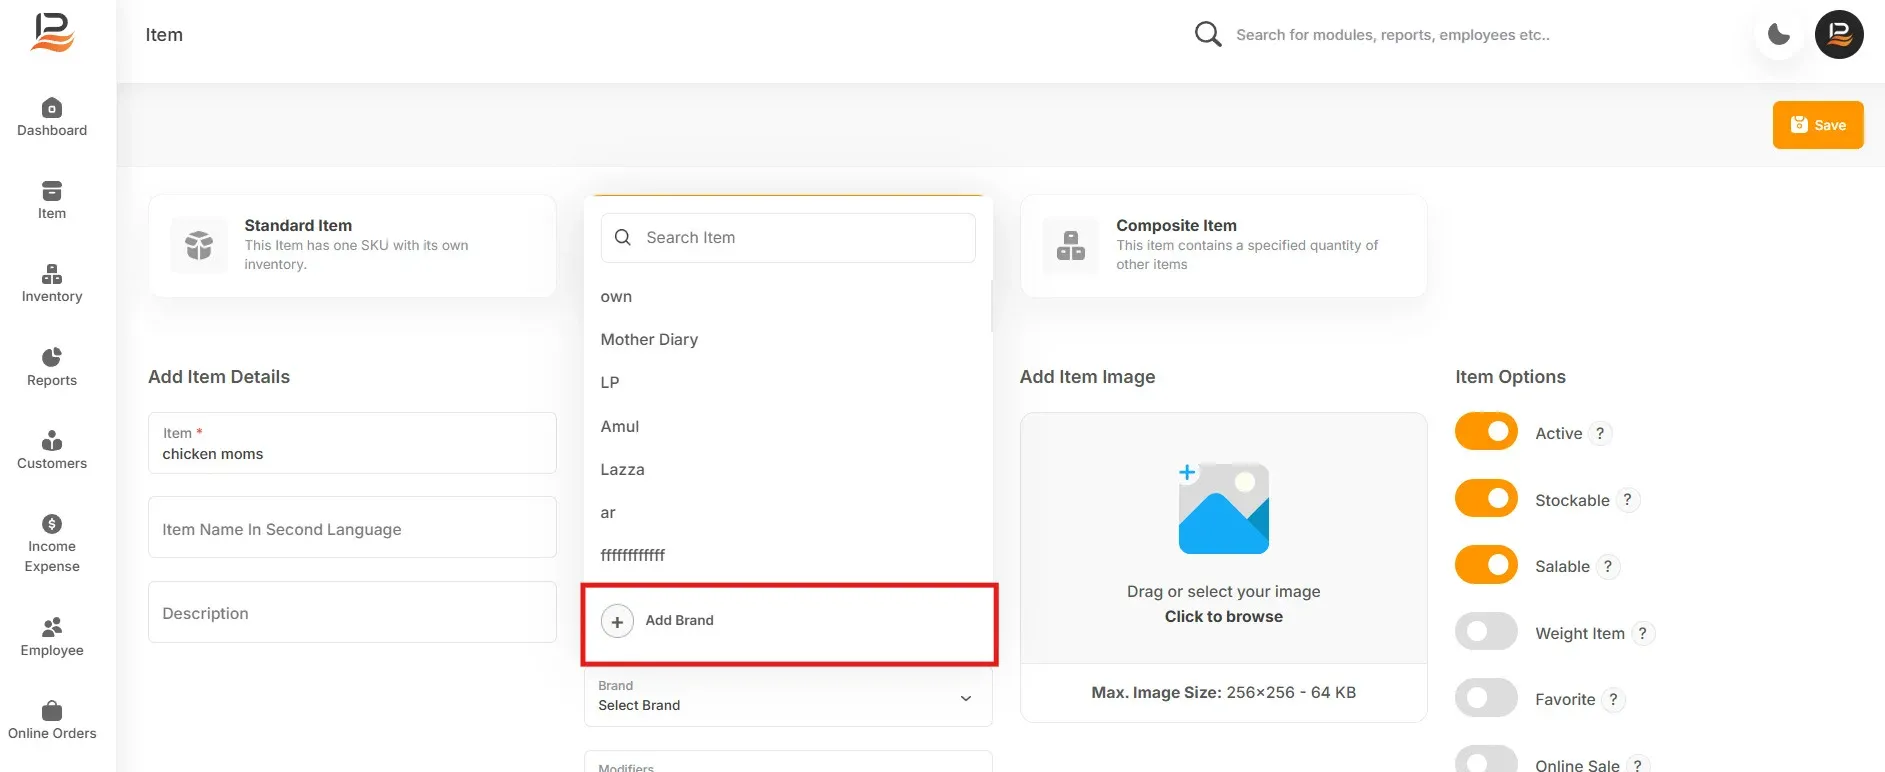Switch to dark mode moon icon
This screenshot has height=772, width=1885.
(1779, 35)
